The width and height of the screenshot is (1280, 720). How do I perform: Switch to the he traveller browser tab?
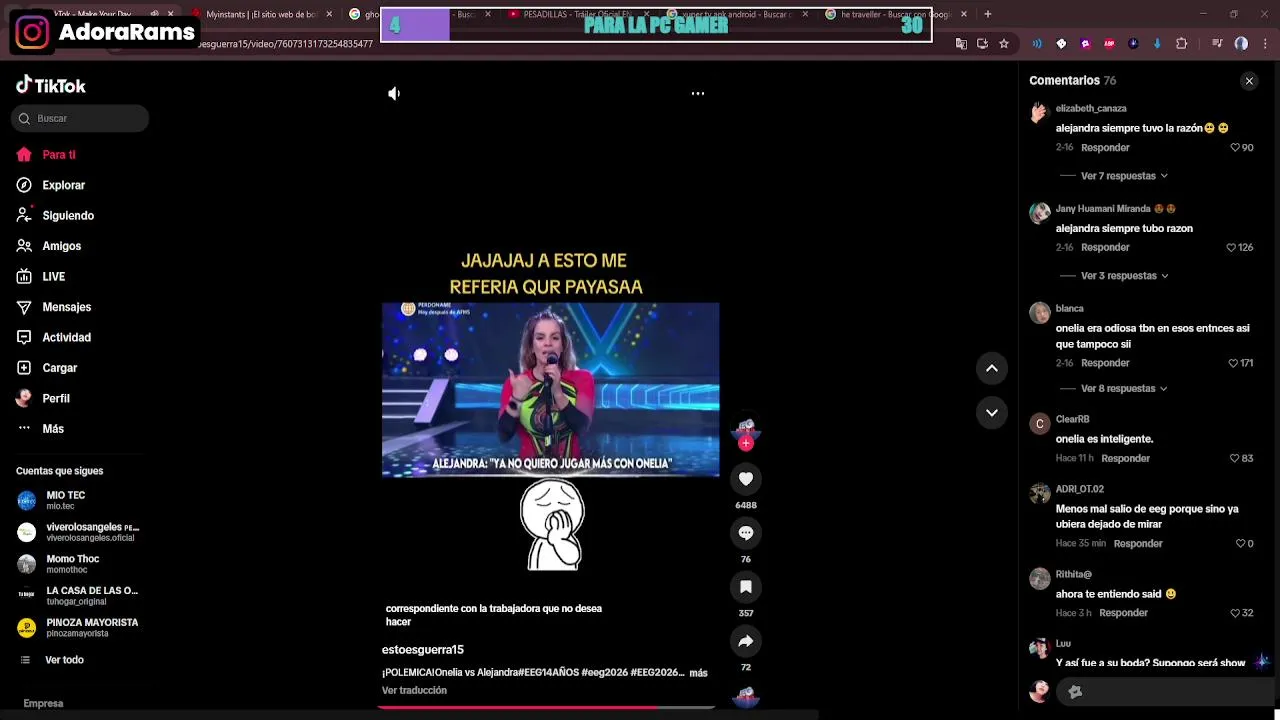895,14
